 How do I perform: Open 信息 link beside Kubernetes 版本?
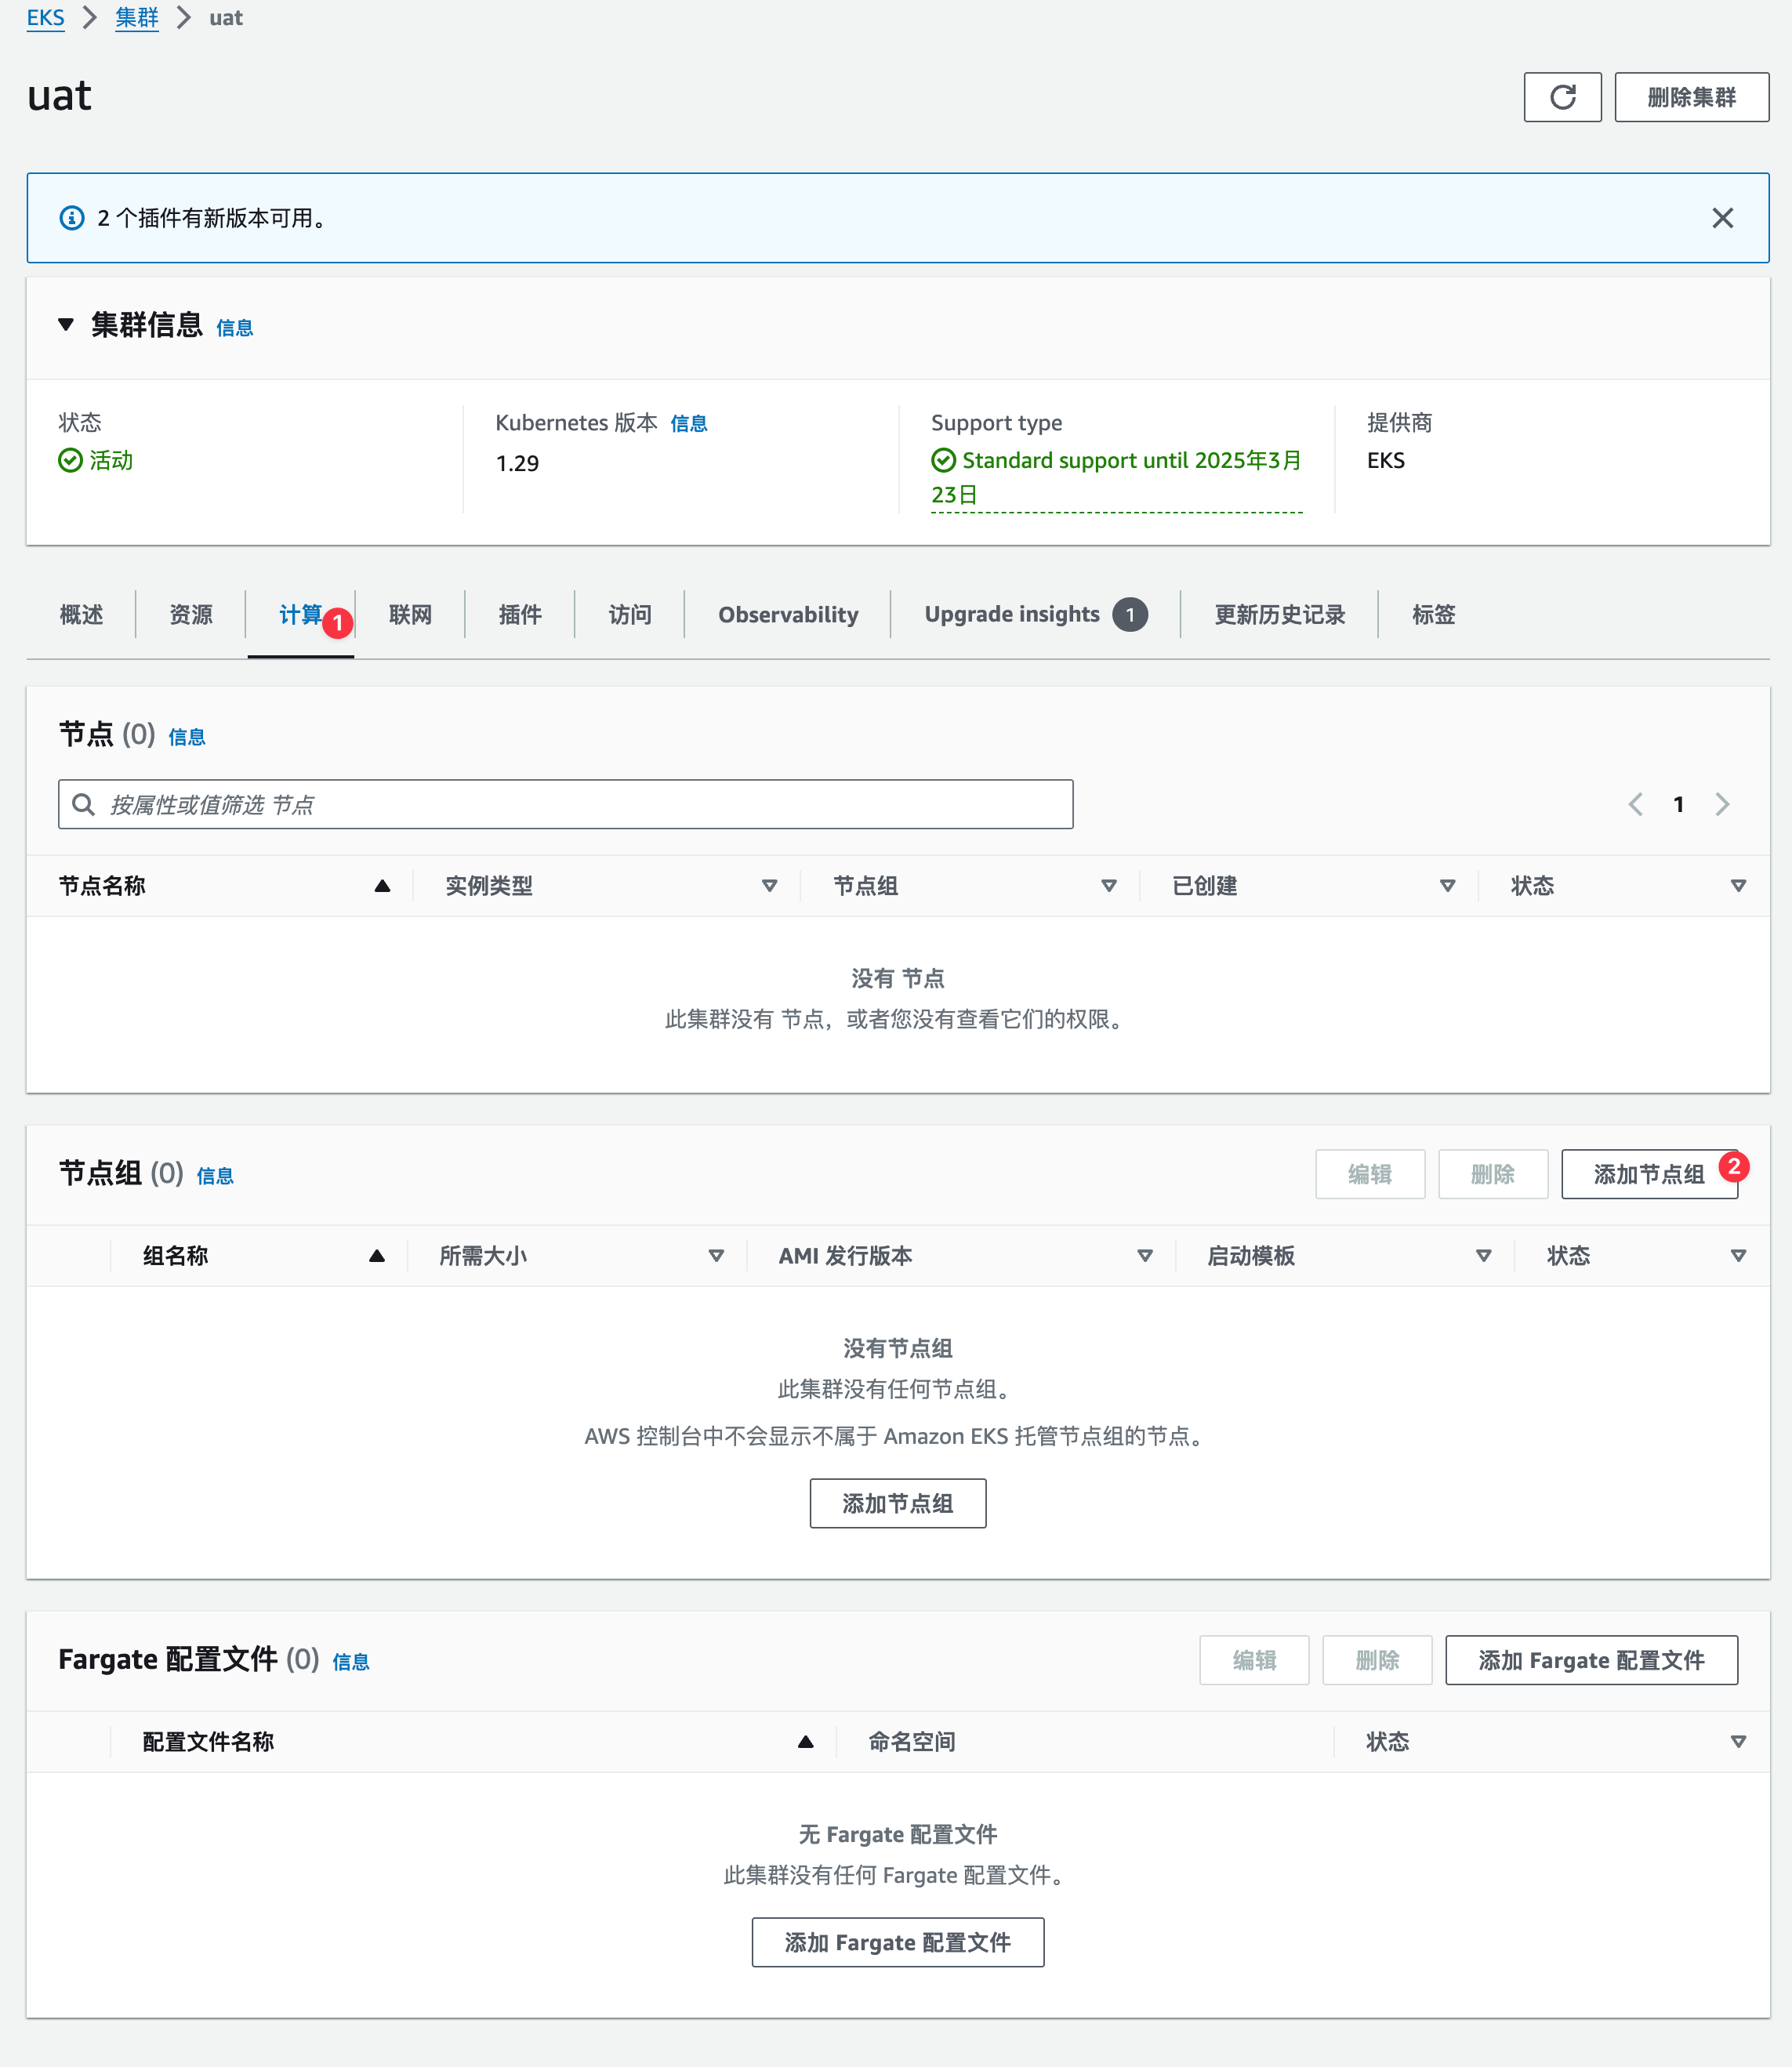click(688, 424)
